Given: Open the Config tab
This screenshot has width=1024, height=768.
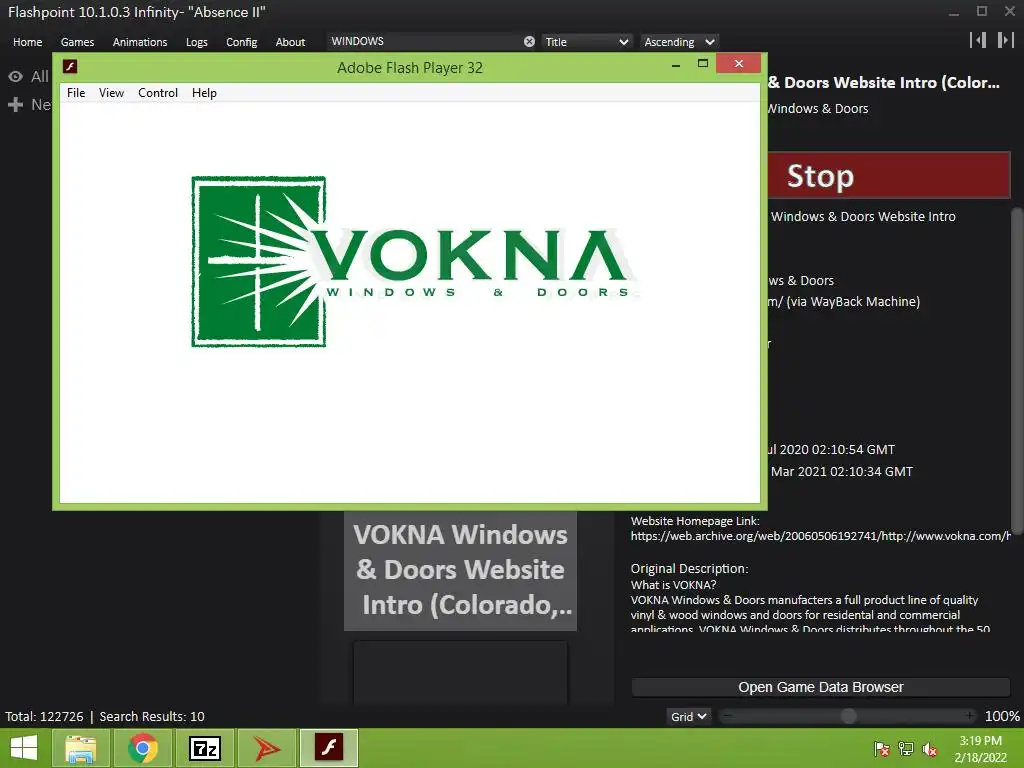Looking at the screenshot, I should [242, 42].
